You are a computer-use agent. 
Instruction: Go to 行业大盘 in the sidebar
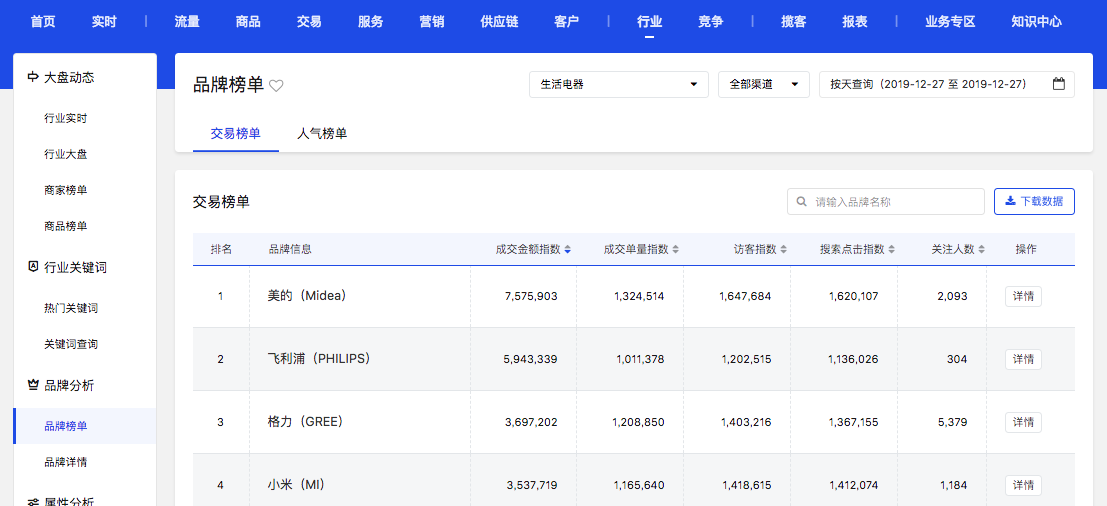[x=66, y=154]
